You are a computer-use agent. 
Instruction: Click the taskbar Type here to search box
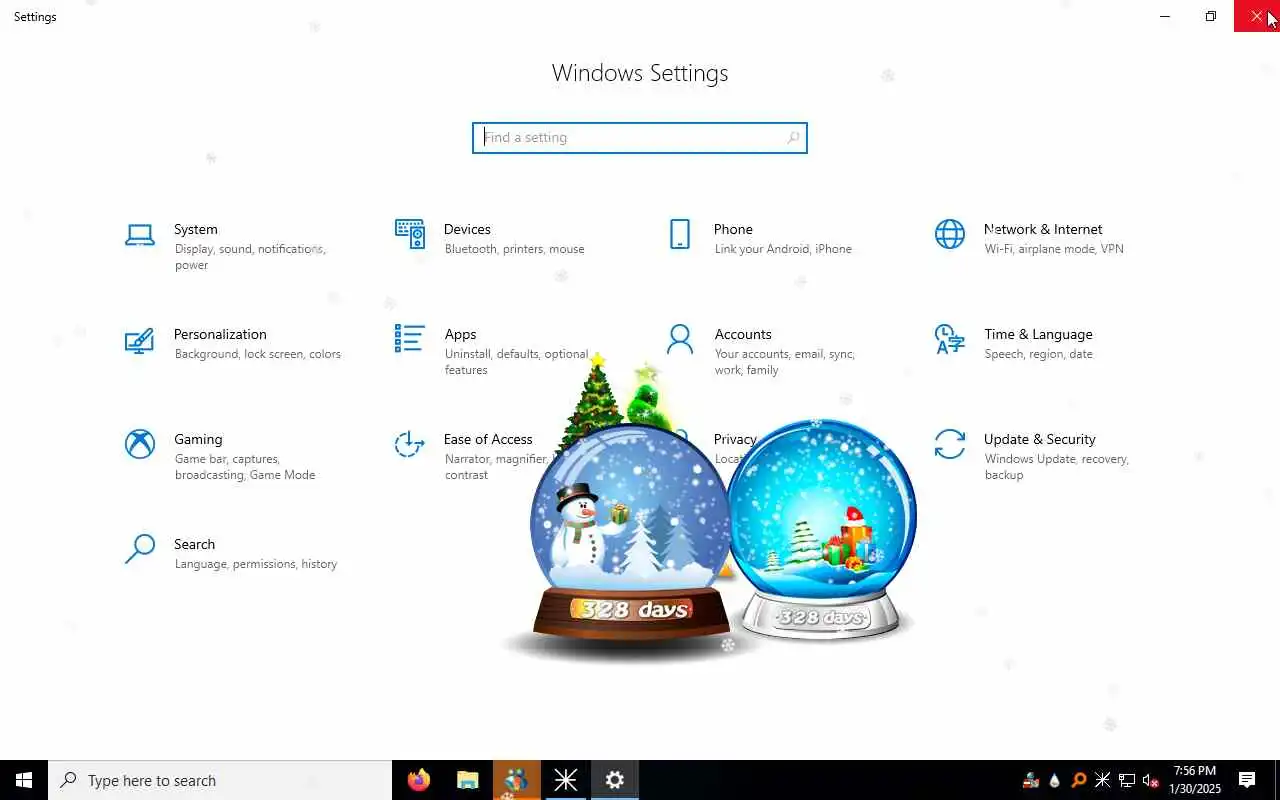point(220,780)
